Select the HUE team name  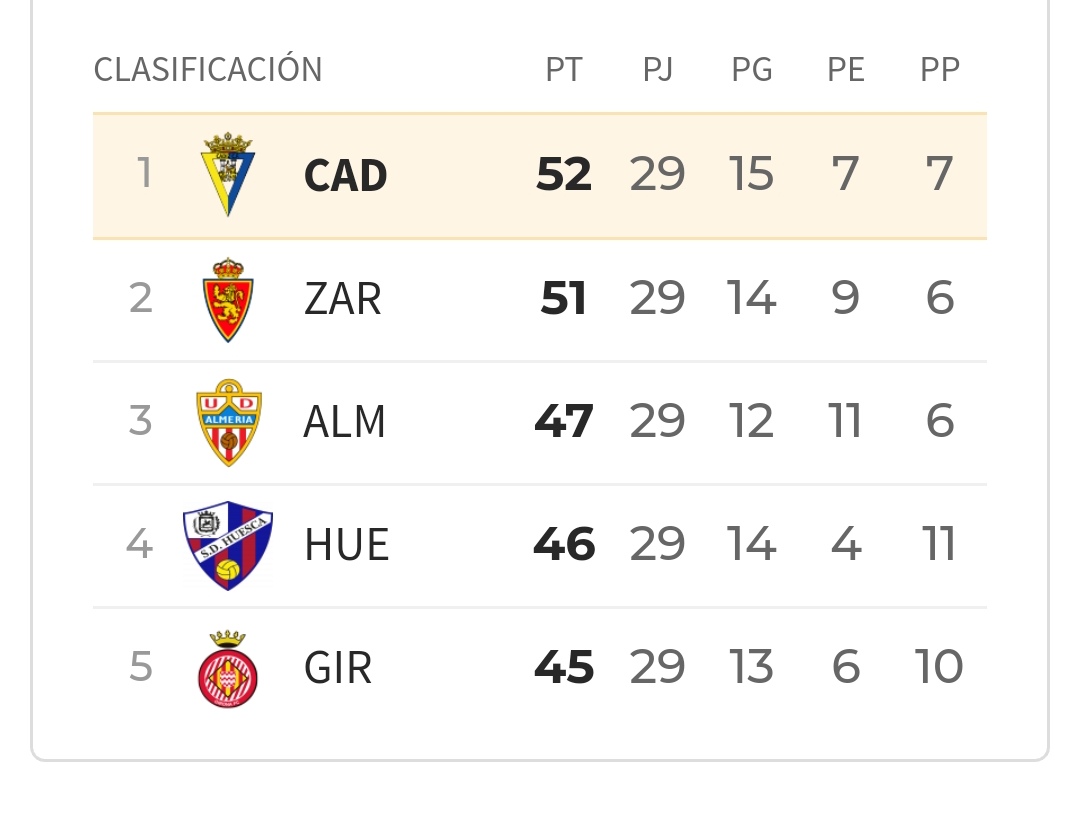point(346,545)
